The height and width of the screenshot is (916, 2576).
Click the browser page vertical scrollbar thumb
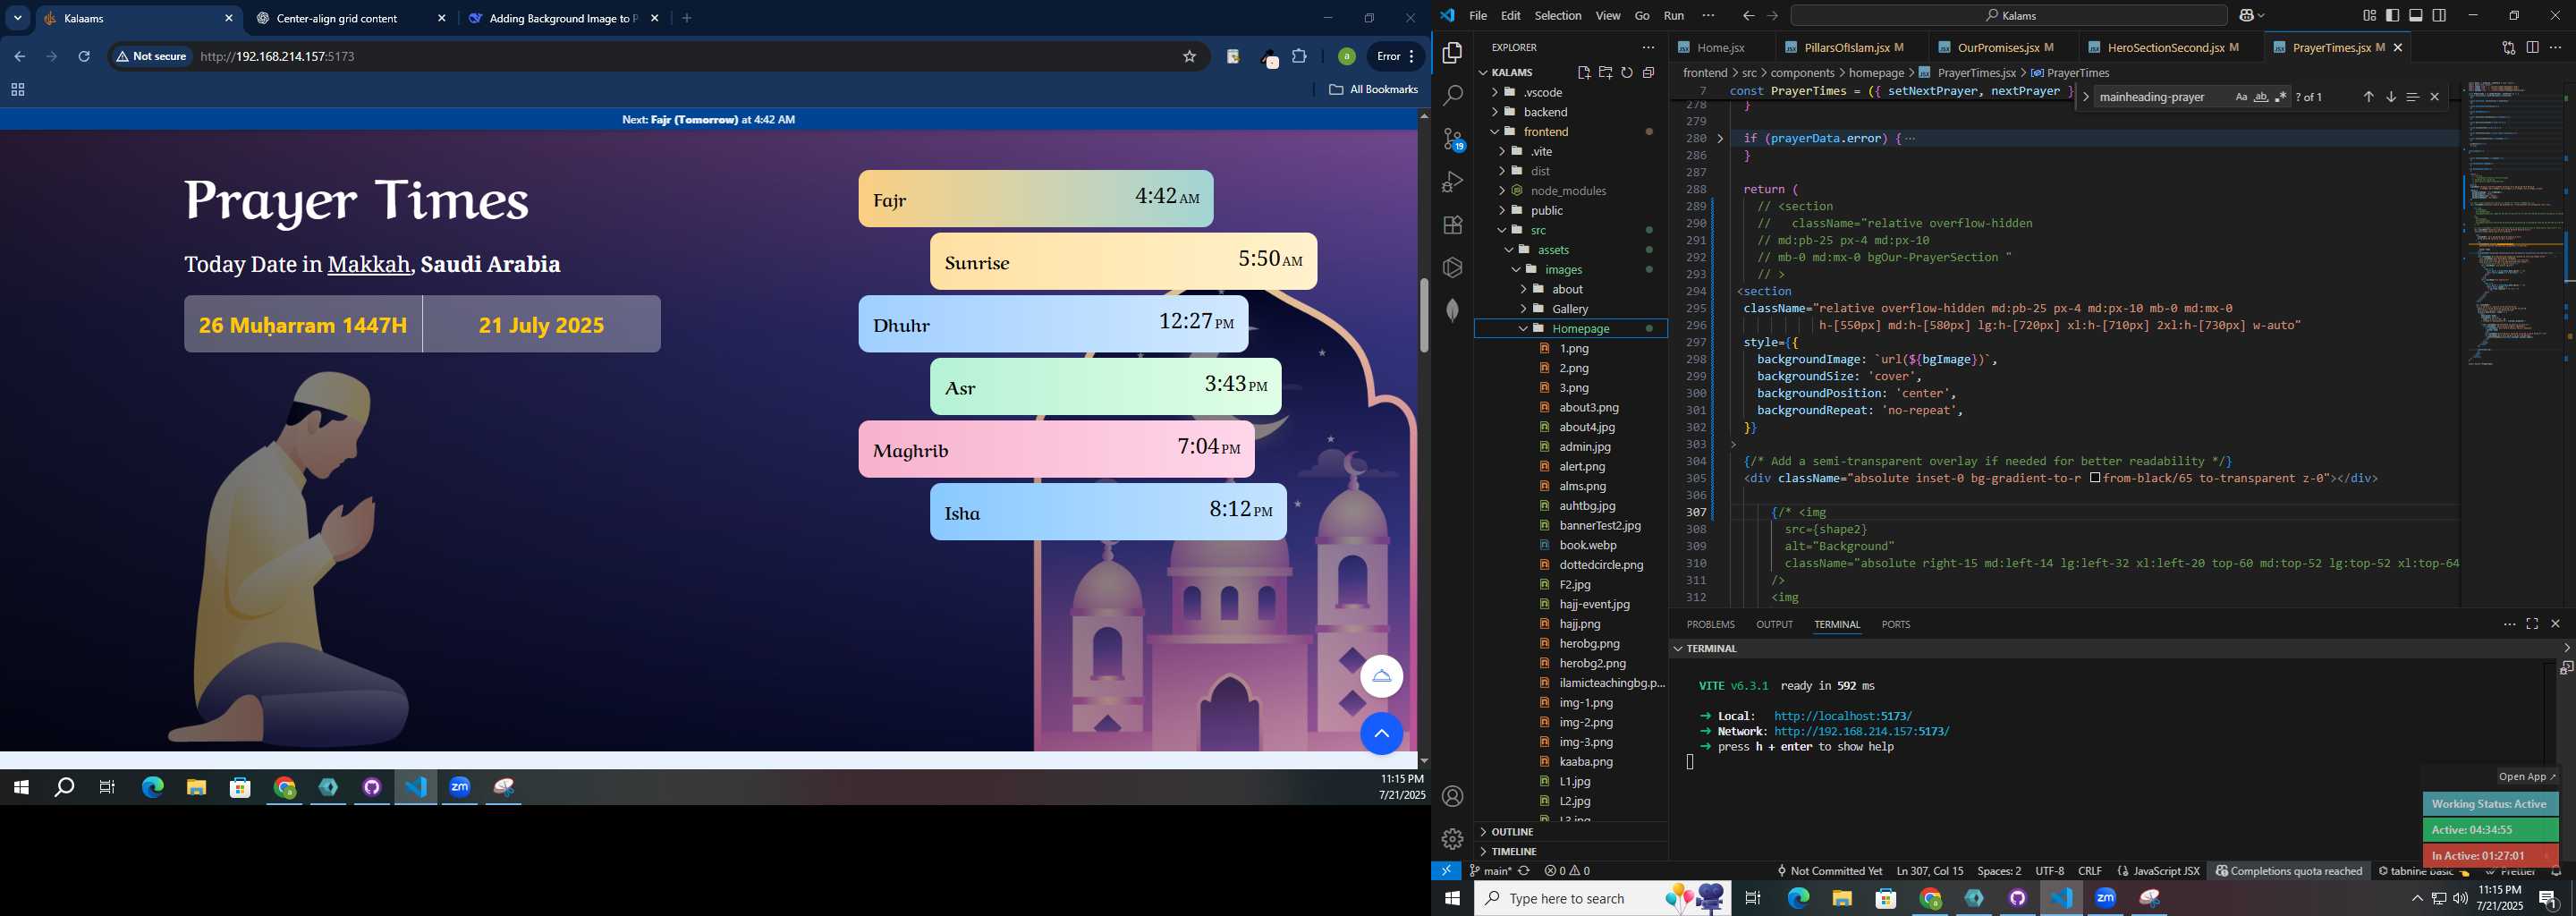pyautogui.click(x=1423, y=315)
